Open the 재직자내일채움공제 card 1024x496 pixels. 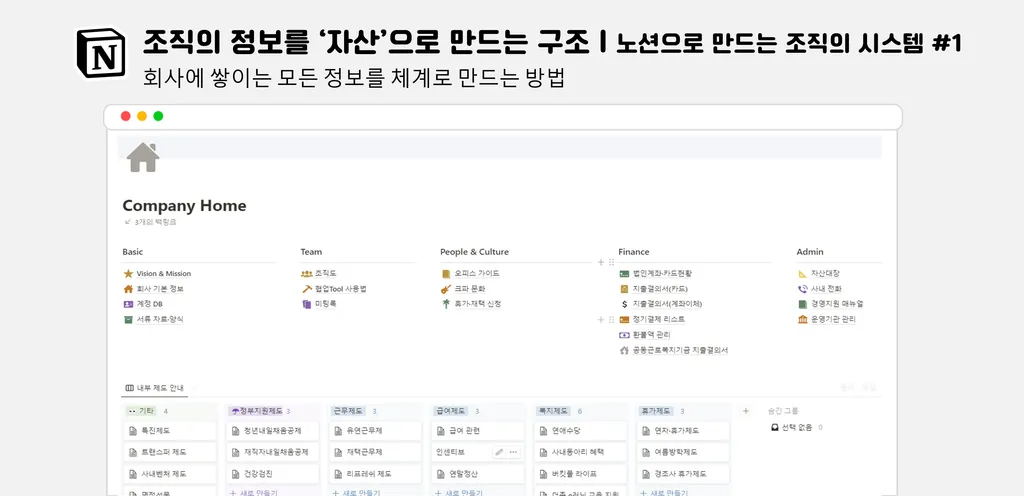point(273,452)
